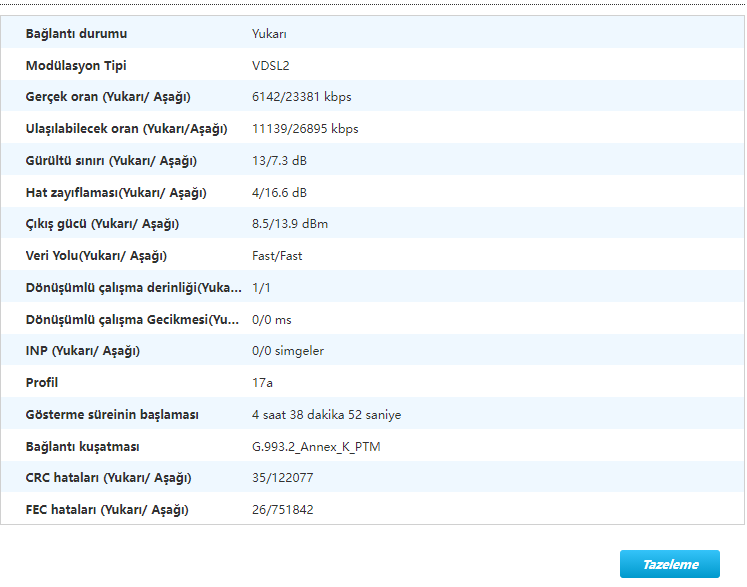Select 'Dönüşümlü çalışma Gecikmesi' label
Viewport: 747px width, 587px height.
coord(132,319)
